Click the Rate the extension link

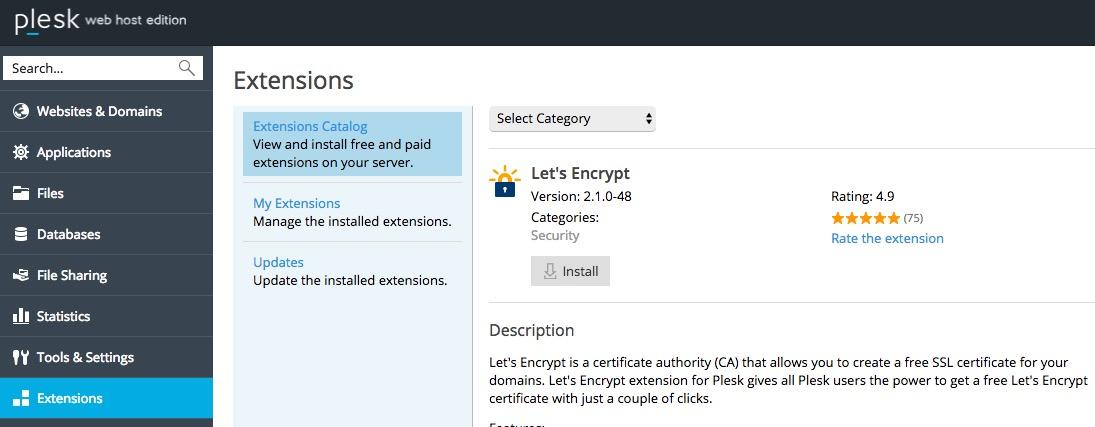click(x=887, y=238)
